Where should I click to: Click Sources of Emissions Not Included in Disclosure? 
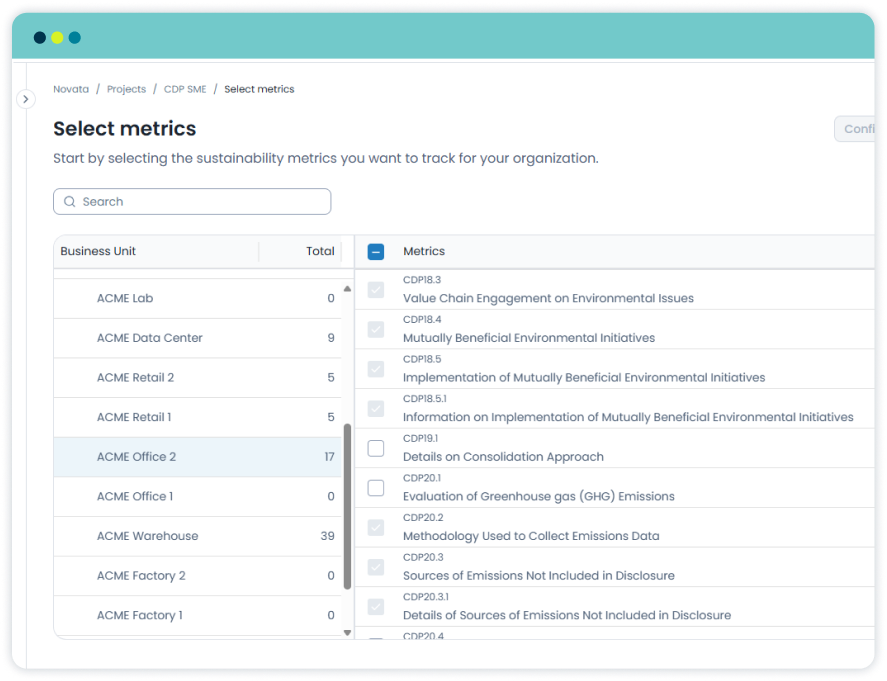point(539,576)
